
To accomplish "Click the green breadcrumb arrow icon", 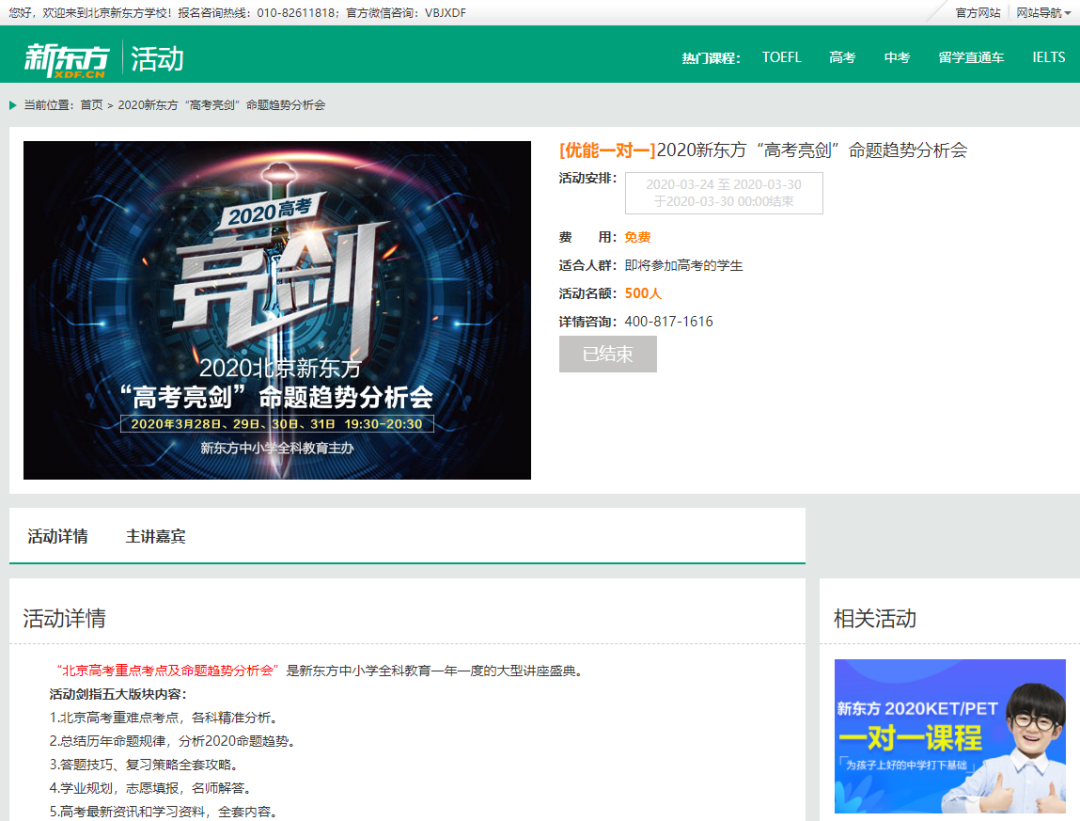I will (13, 105).
